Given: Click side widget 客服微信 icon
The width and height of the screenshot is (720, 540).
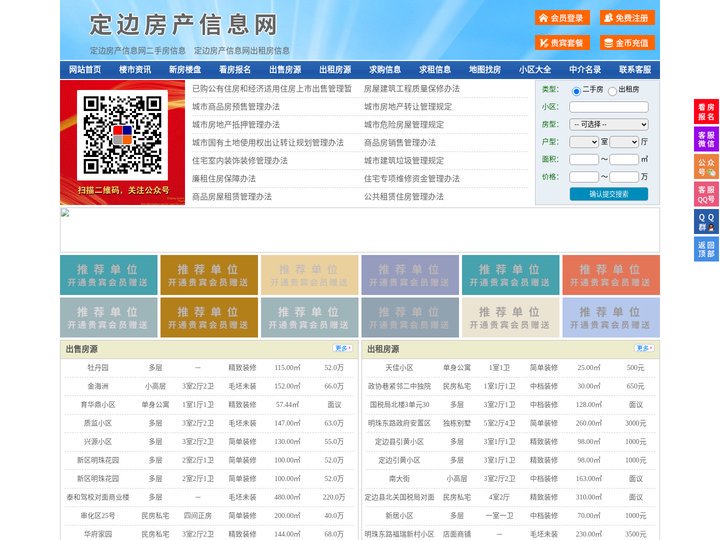Looking at the screenshot, I should (706, 139).
